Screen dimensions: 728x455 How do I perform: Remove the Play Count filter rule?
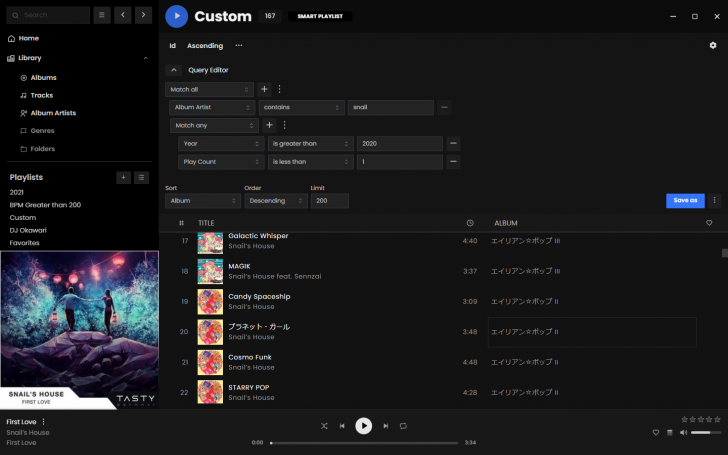click(453, 161)
